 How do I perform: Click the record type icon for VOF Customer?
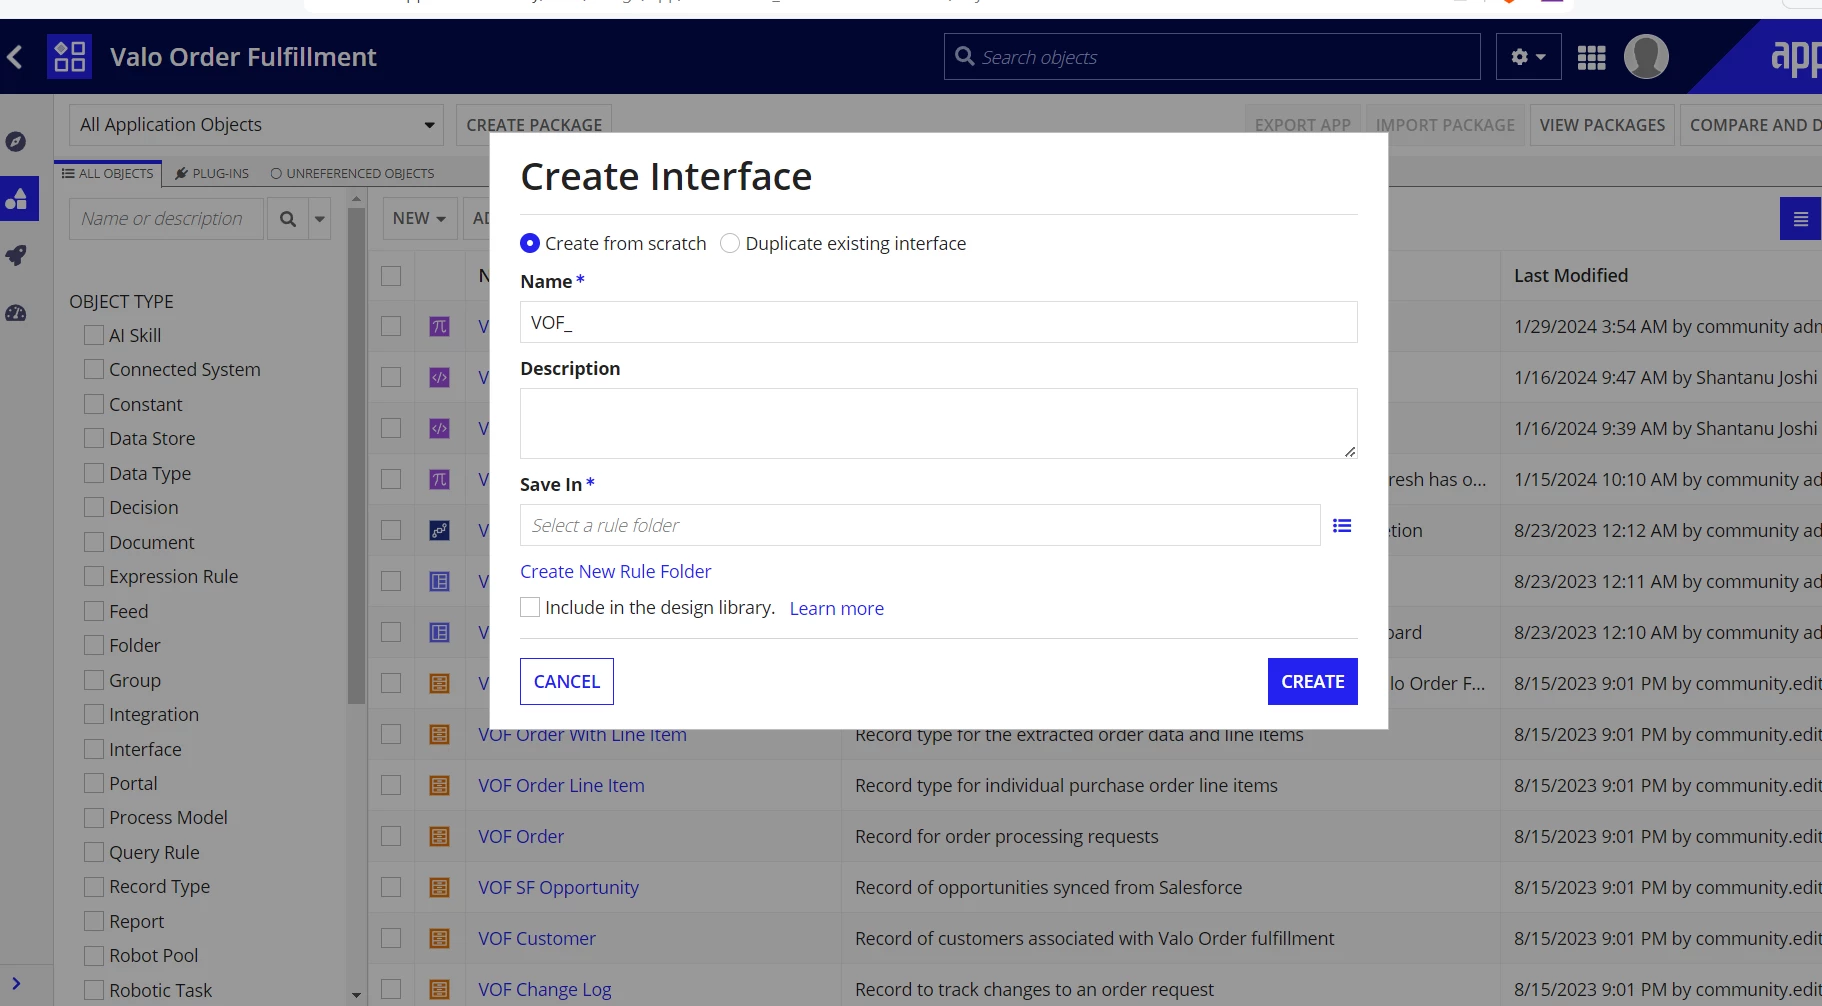pyautogui.click(x=439, y=938)
